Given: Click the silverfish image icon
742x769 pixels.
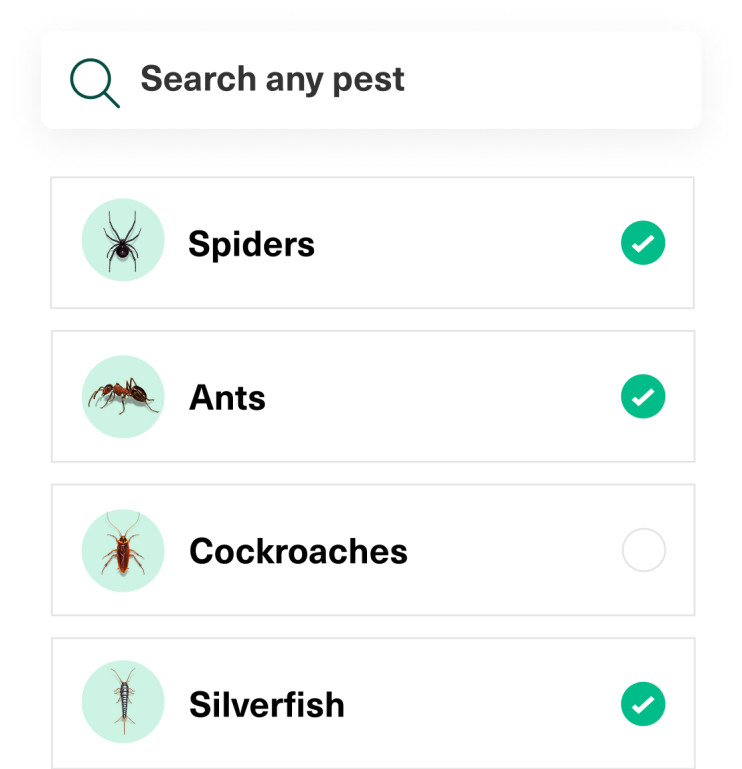Looking at the screenshot, I should click(x=122, y=702).
